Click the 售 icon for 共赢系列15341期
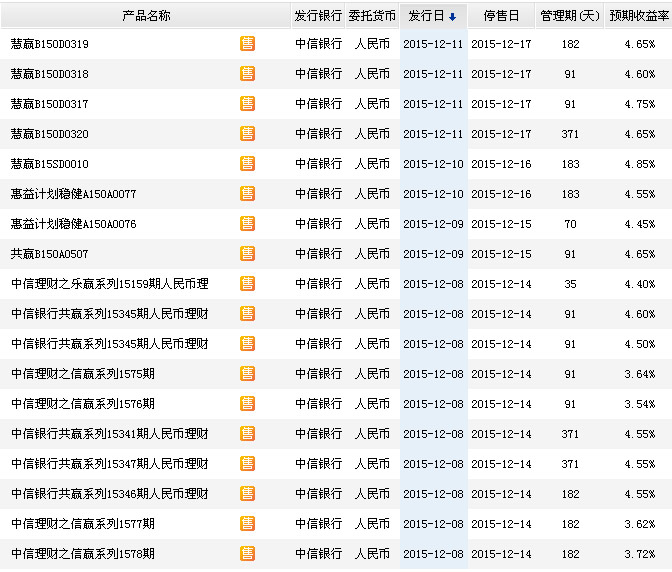 click(247, 434)
